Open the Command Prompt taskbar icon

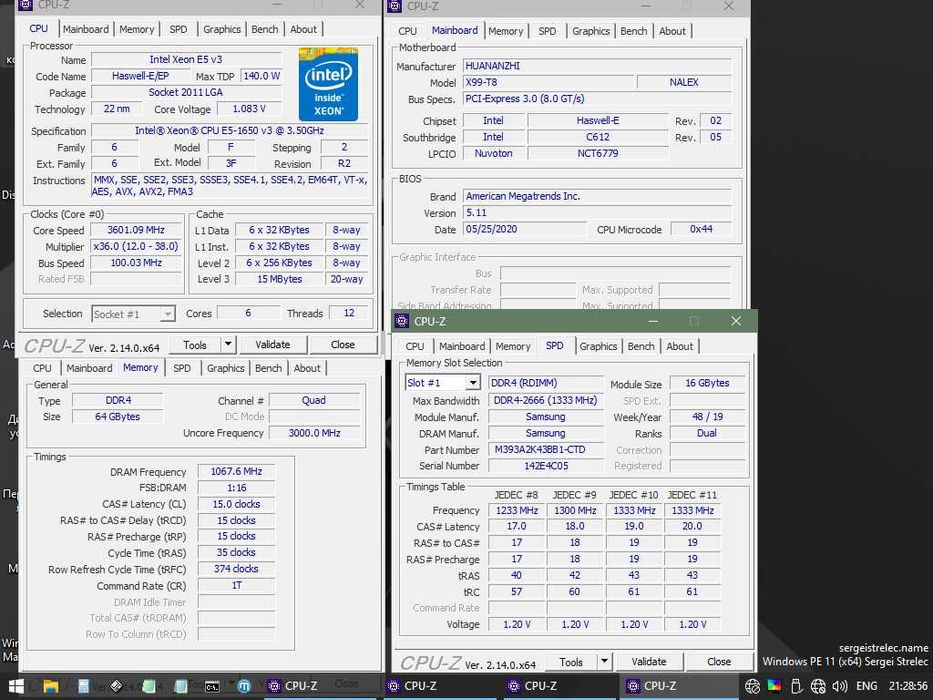click(x=212, y=686)
